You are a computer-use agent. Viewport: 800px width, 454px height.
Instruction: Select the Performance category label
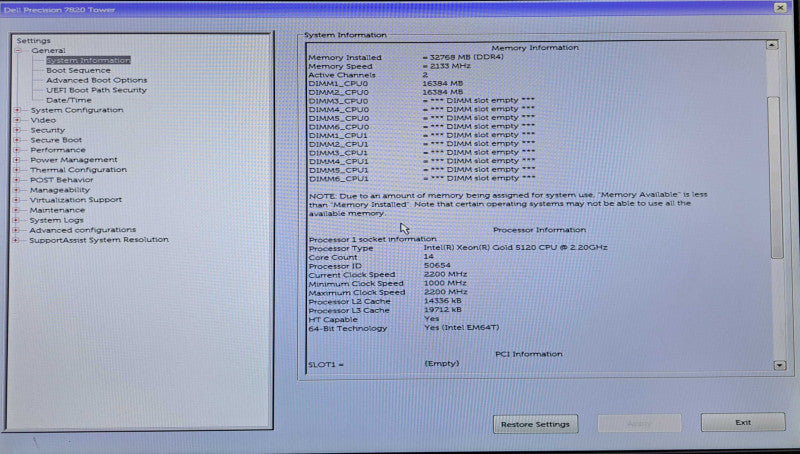[x=58, y=150]
